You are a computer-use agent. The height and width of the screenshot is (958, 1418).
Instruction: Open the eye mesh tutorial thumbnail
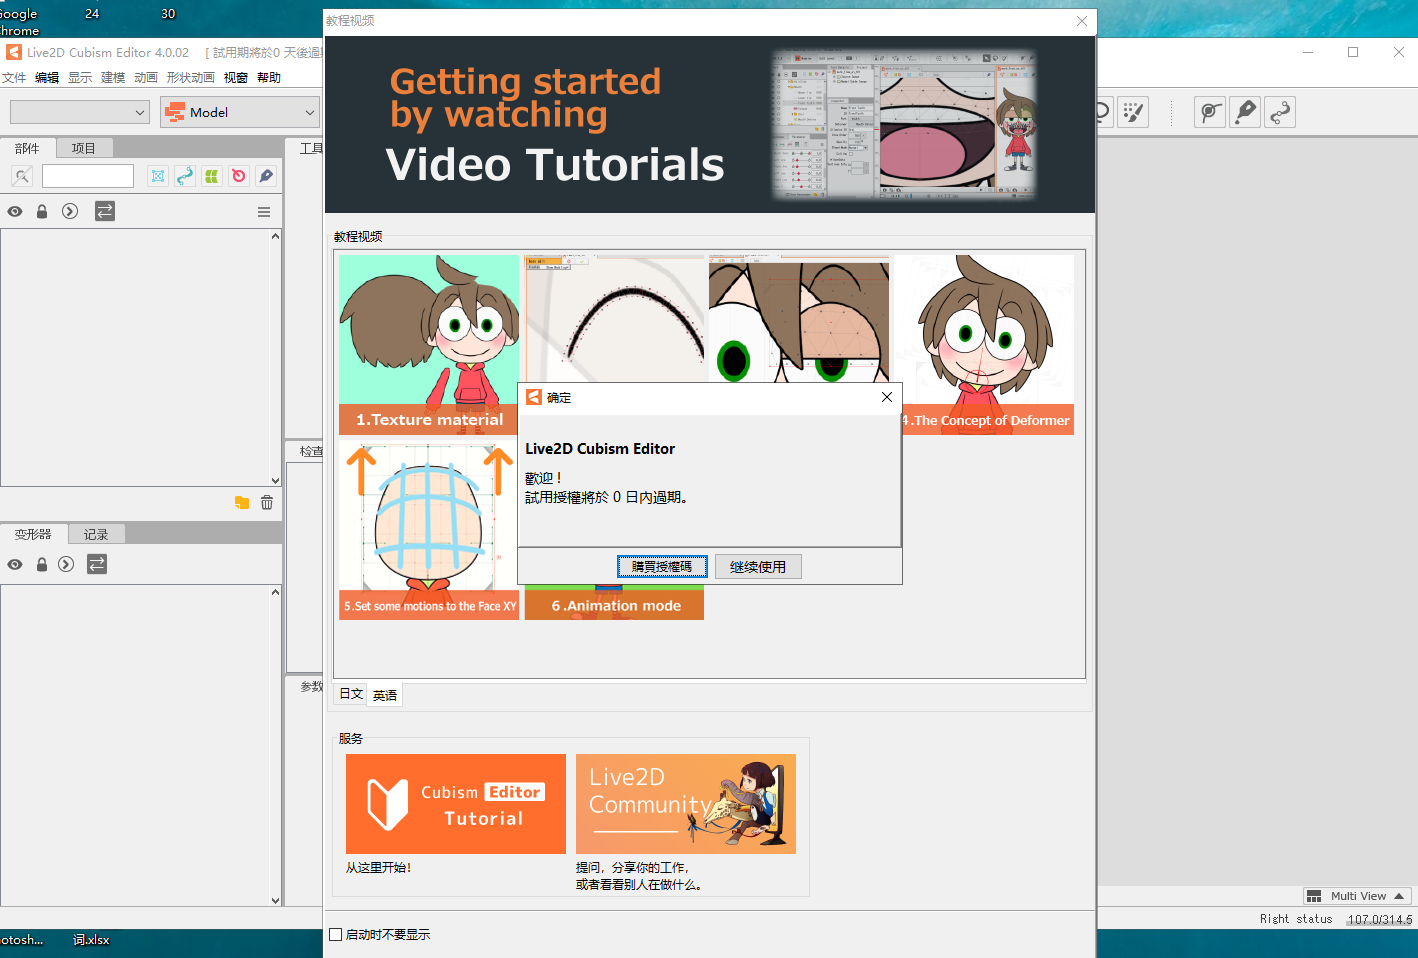click(799, 318)
